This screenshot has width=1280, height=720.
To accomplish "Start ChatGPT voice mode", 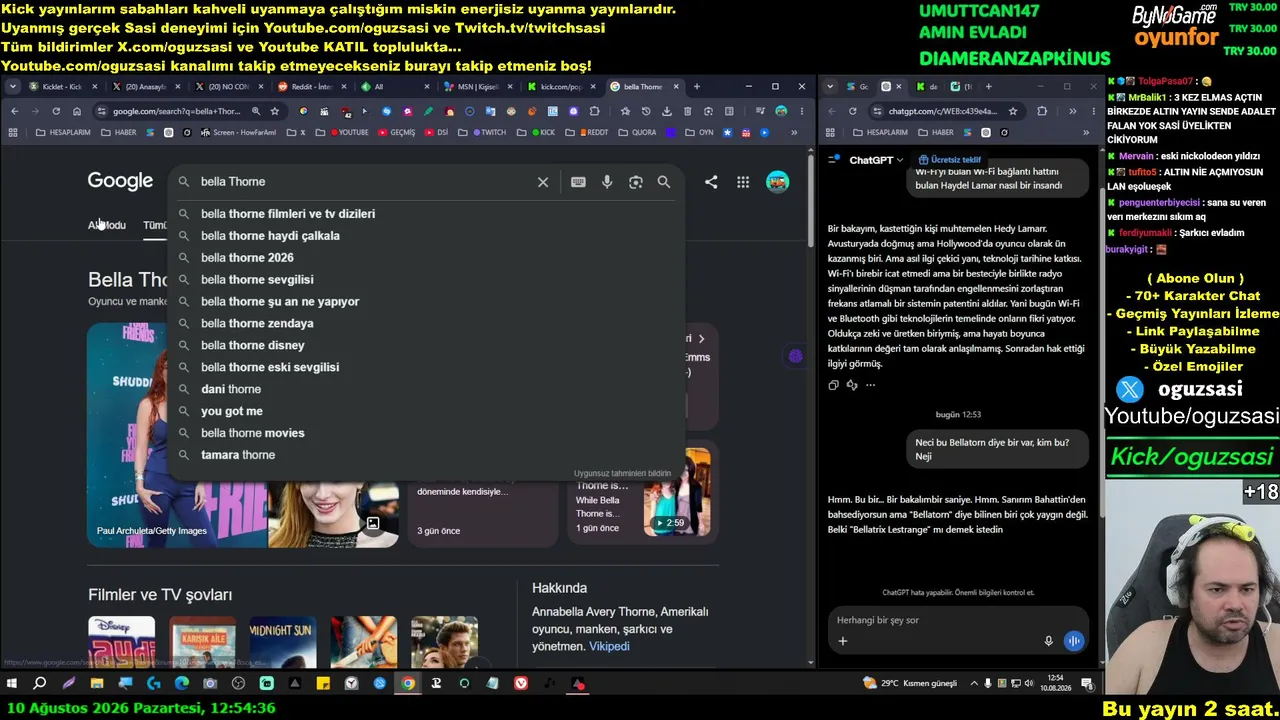I will (x=1074, y=641).
